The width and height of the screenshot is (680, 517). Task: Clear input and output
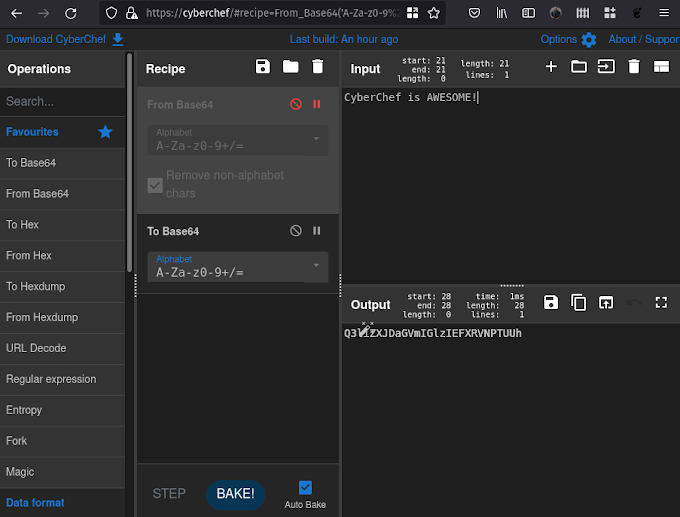634,67
